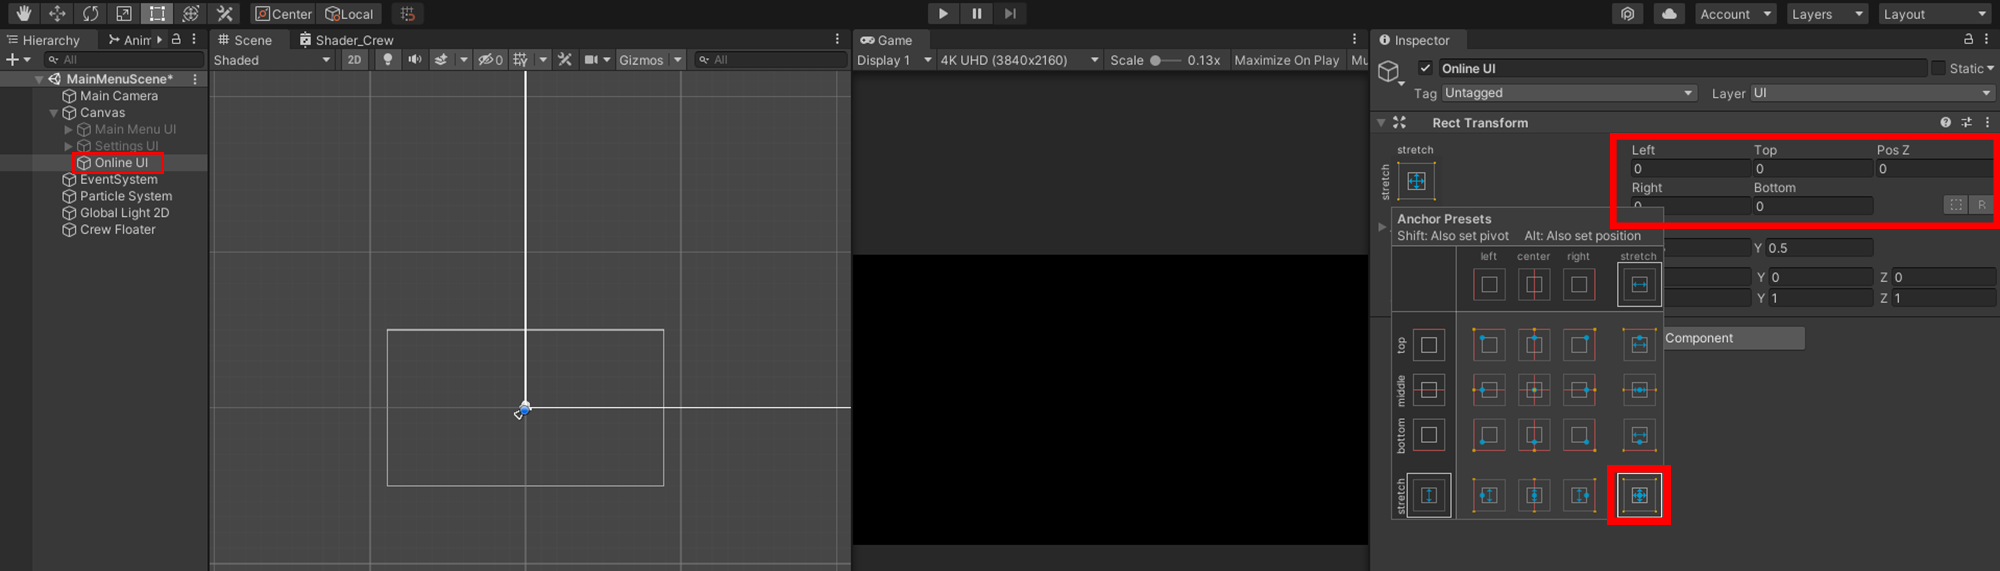Switch to the Hierarchy tab
This screenshot has width=2000, height=571.
[x=43, y=40]
